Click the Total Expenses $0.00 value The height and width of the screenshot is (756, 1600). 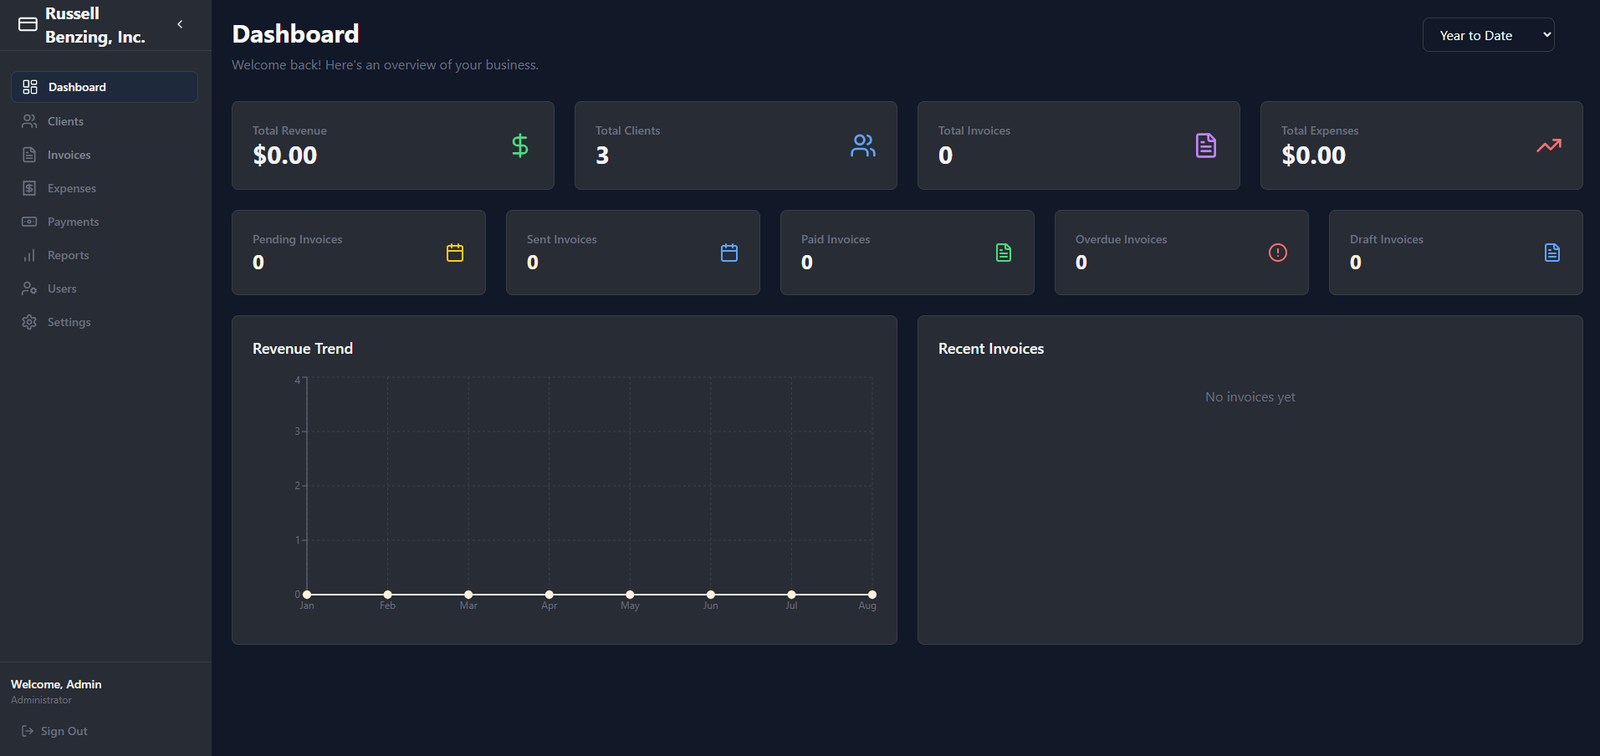pyautogui.click(x=1314, y=156)
